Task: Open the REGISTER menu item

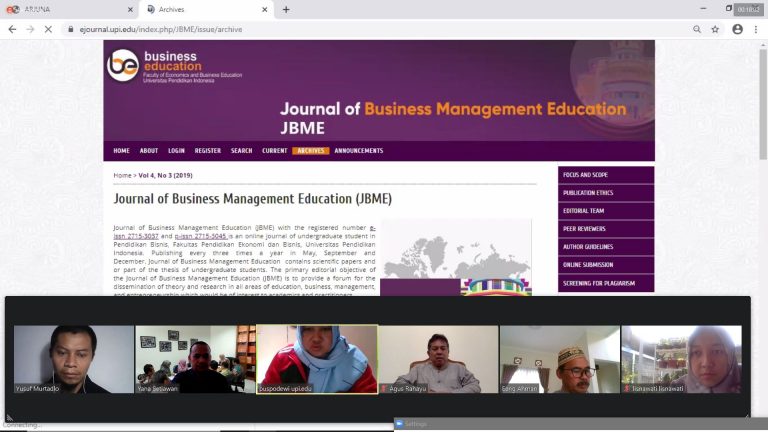Action: (x=208, y=151)
